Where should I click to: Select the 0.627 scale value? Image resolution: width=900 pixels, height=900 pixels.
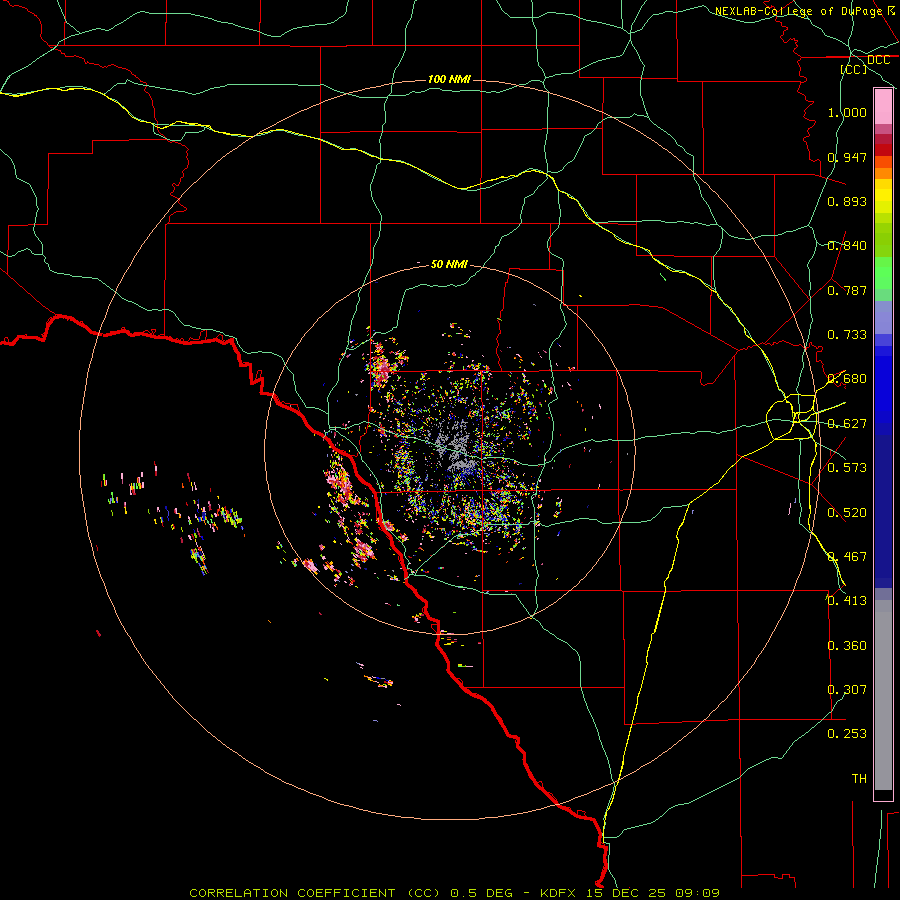coord(847,424)
